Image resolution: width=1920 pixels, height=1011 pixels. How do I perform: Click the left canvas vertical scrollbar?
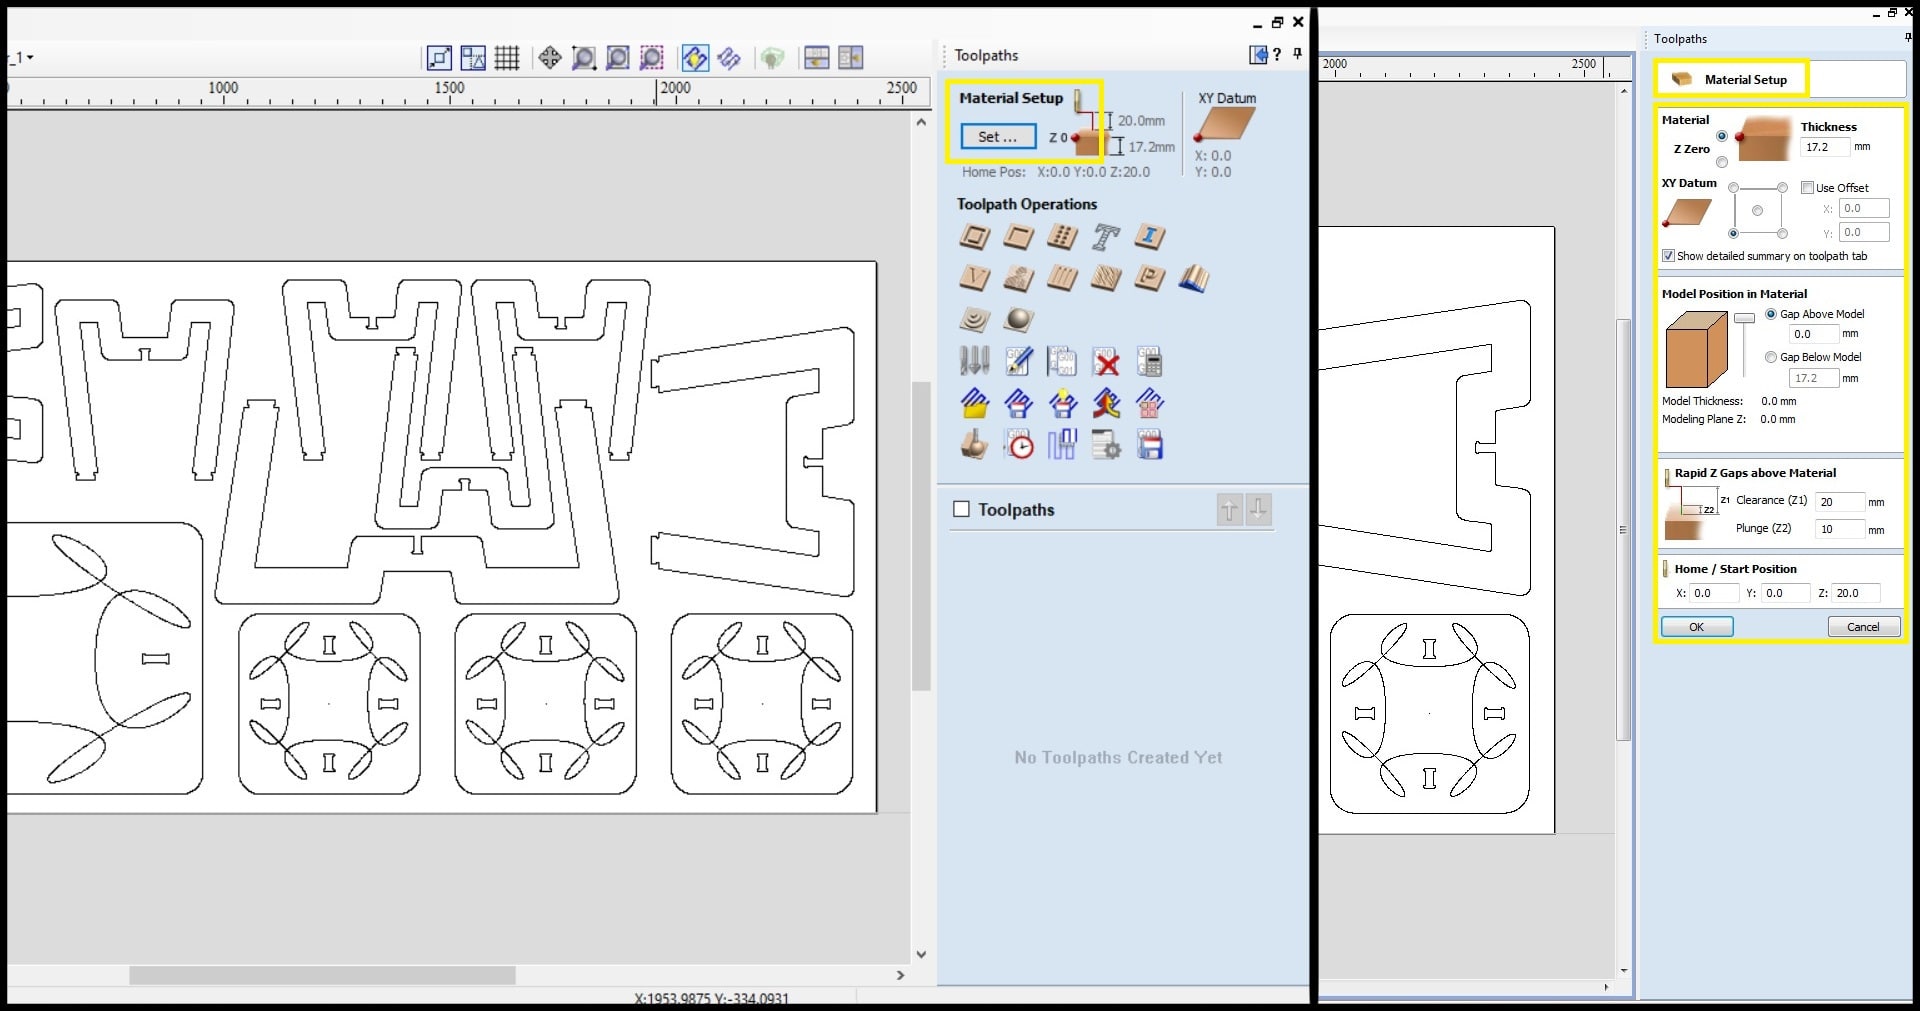coord(921,535)
